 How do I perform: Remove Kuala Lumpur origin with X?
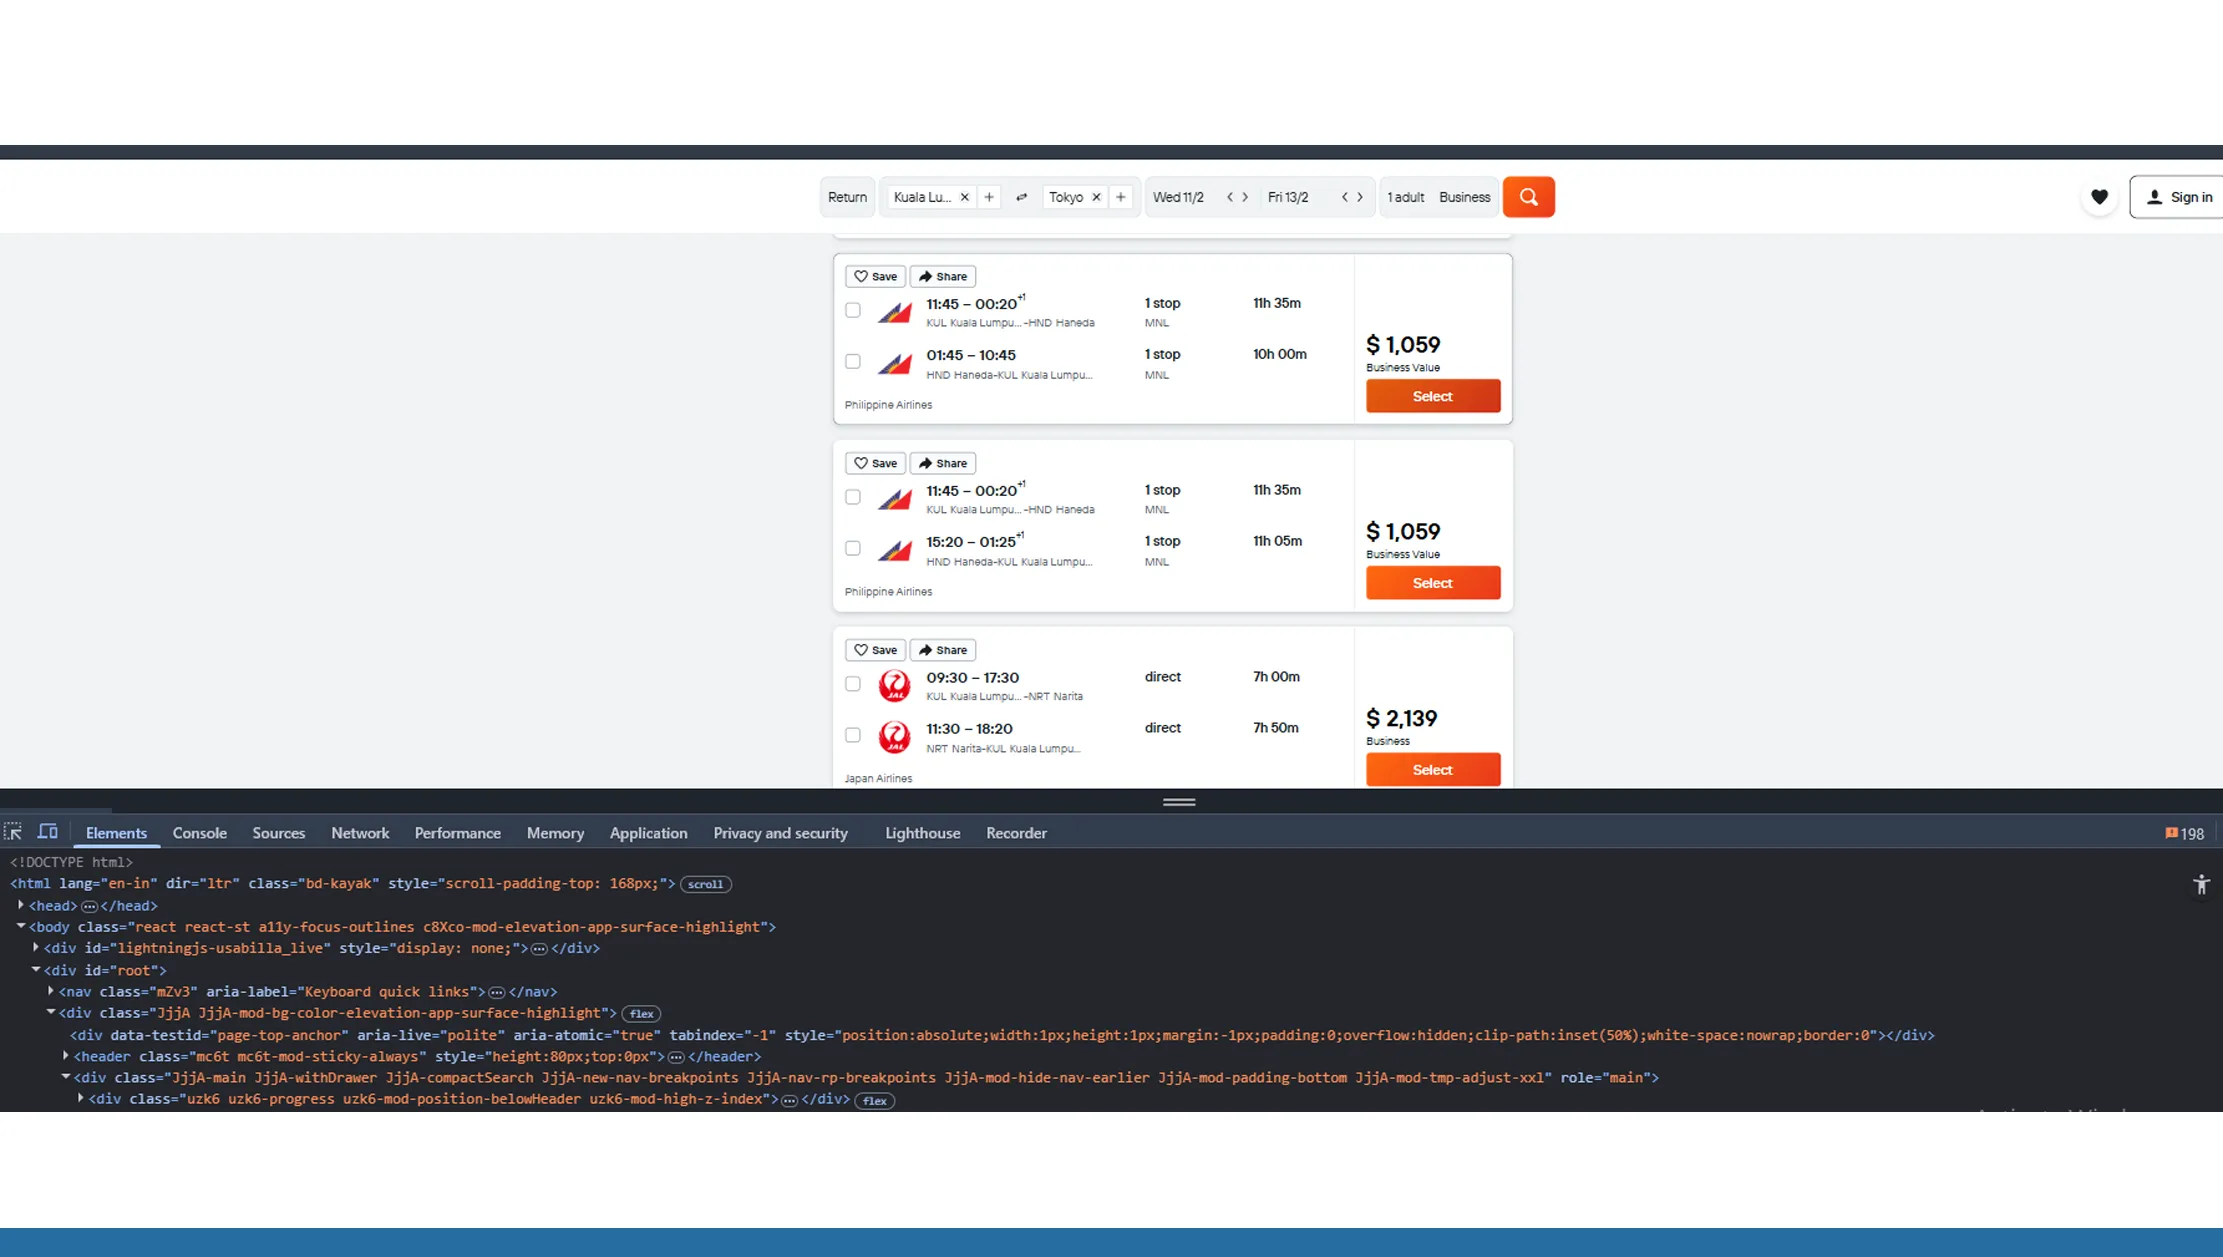pos(964,197)
